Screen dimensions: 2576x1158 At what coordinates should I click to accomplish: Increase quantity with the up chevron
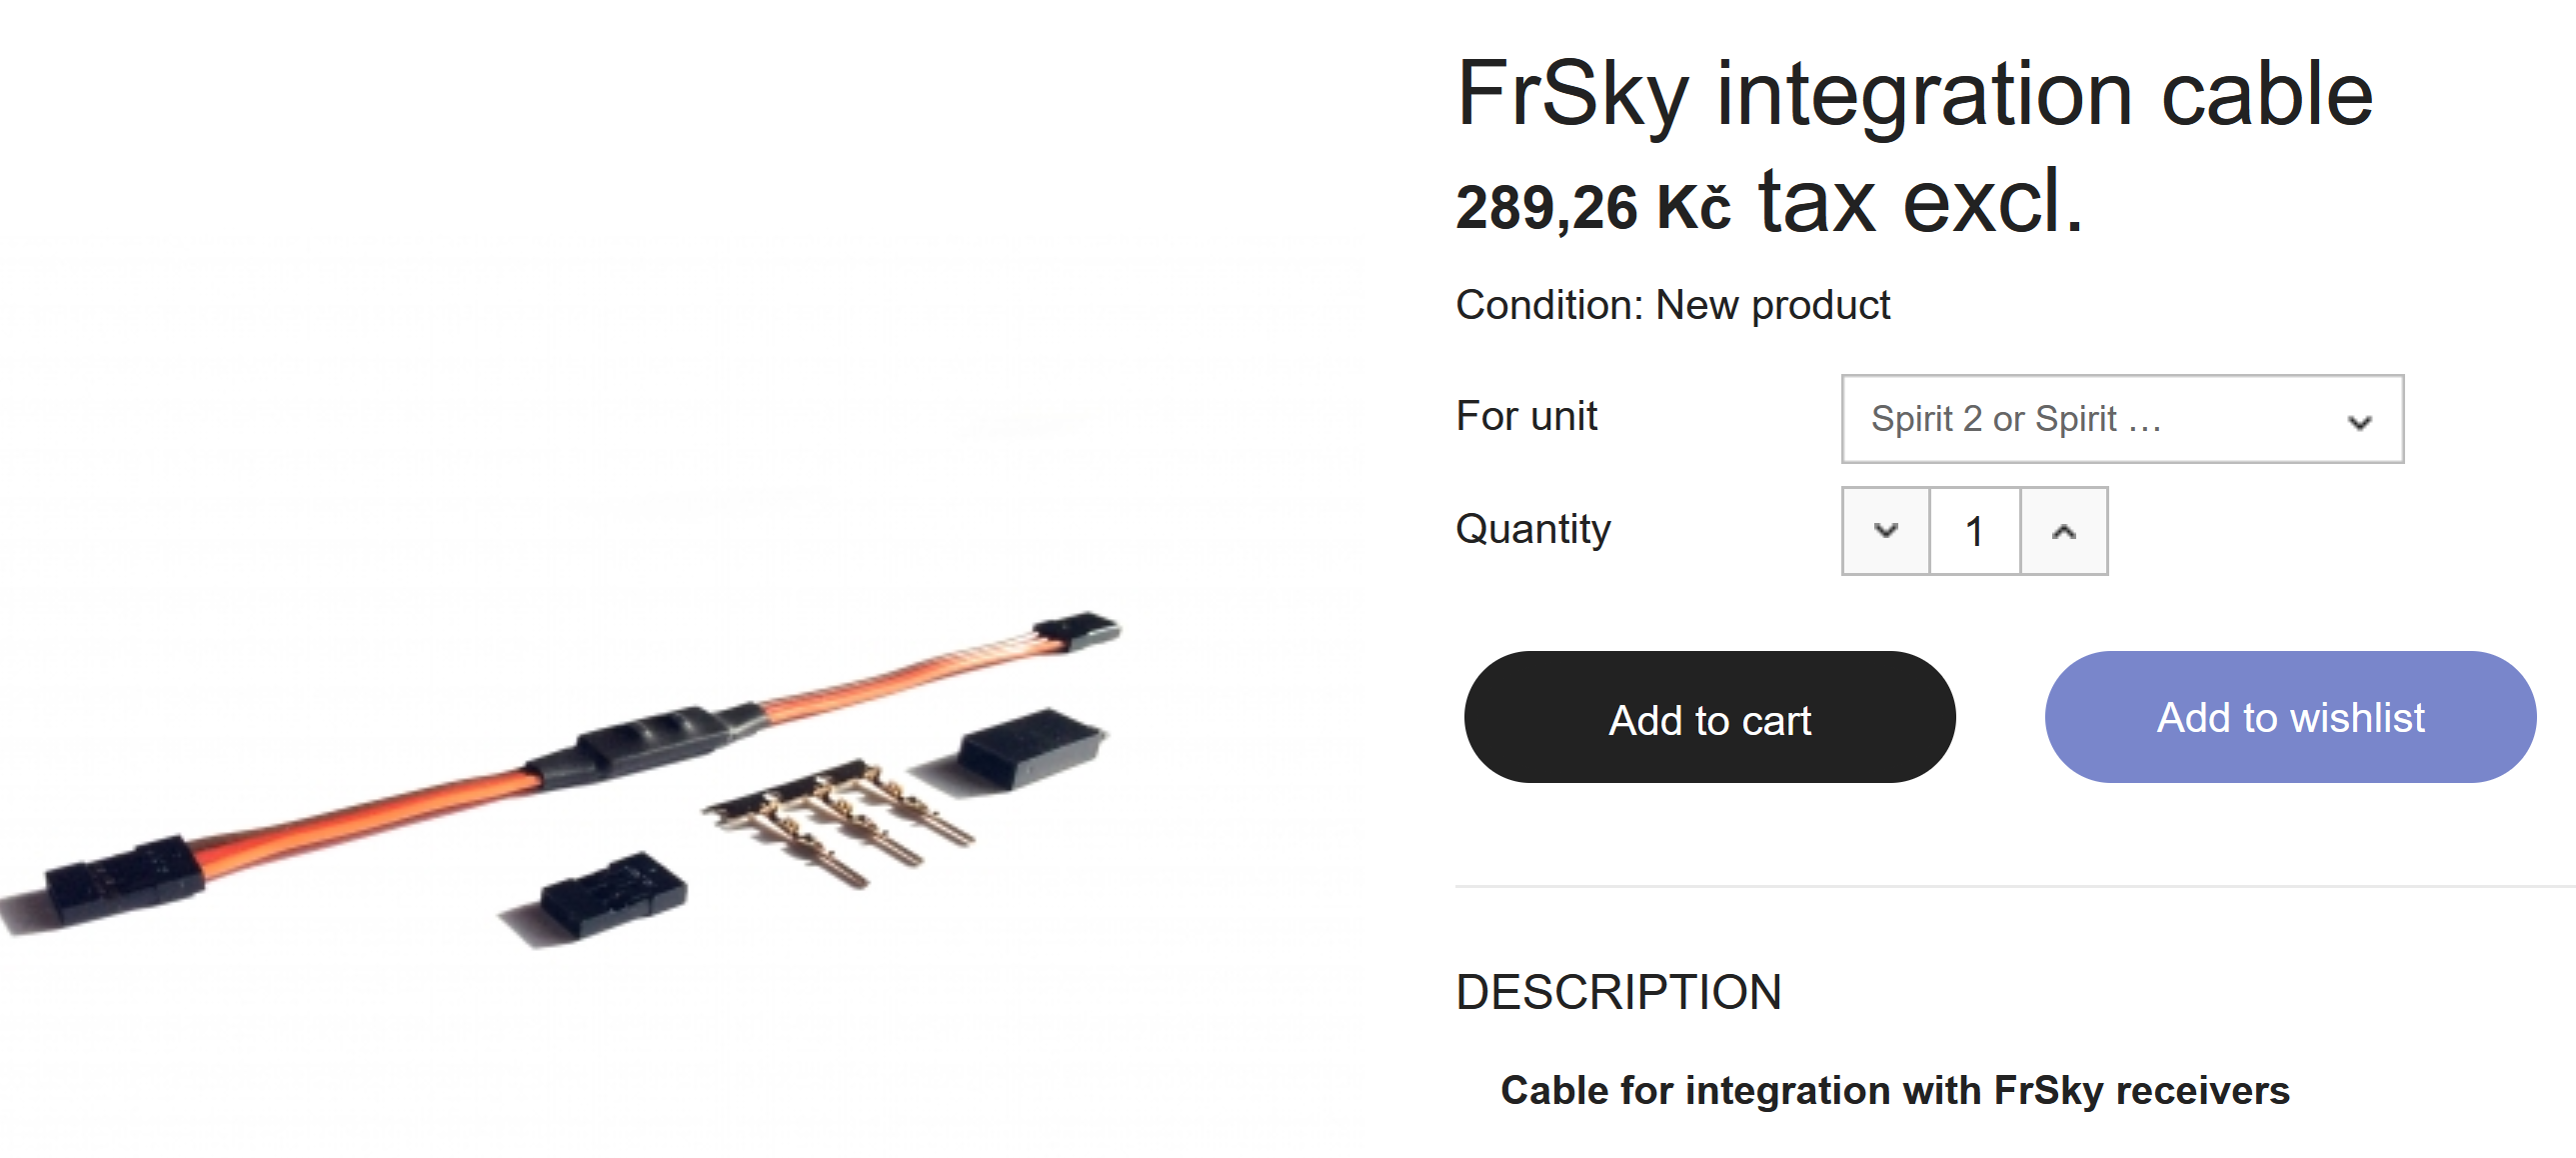(2063, 531)
